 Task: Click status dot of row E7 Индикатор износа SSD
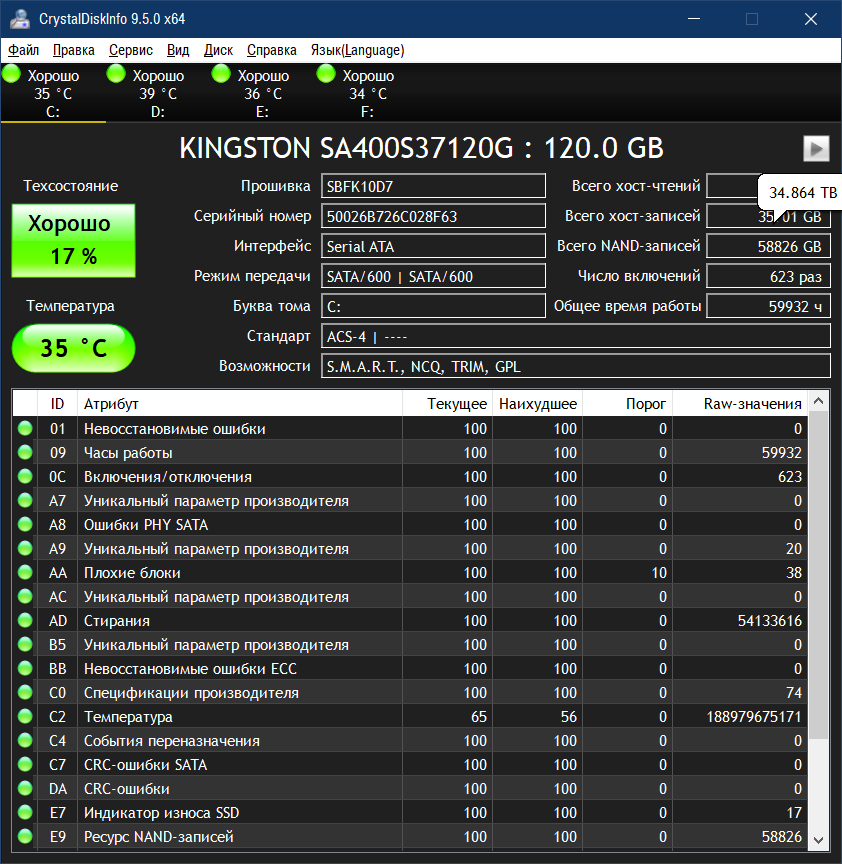click(x=25, y=812)
